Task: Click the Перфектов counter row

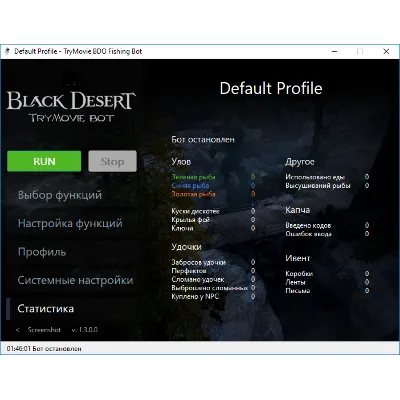Action: (213, 271)
